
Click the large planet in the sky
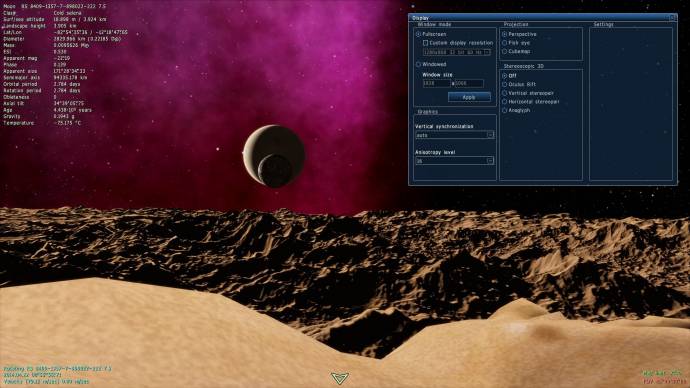coord(274,154)
